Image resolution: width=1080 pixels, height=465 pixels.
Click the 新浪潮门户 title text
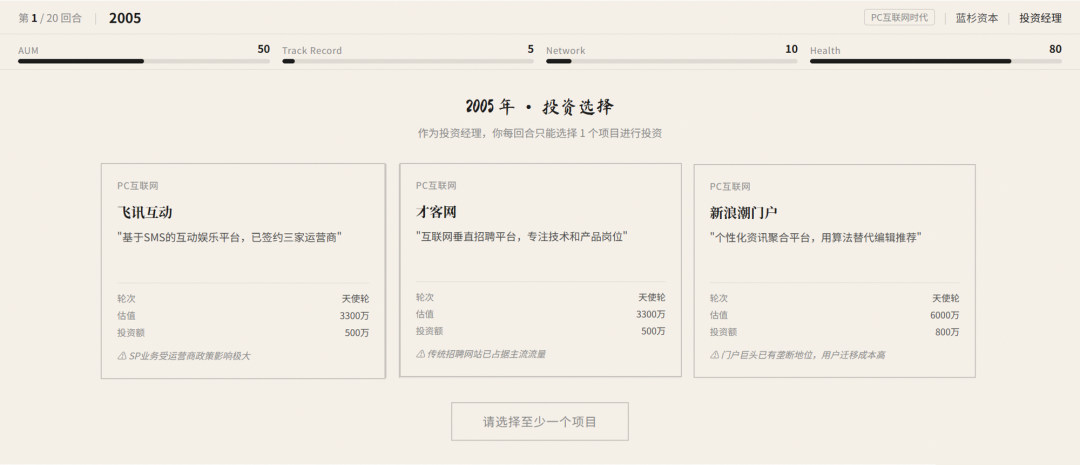744,213
